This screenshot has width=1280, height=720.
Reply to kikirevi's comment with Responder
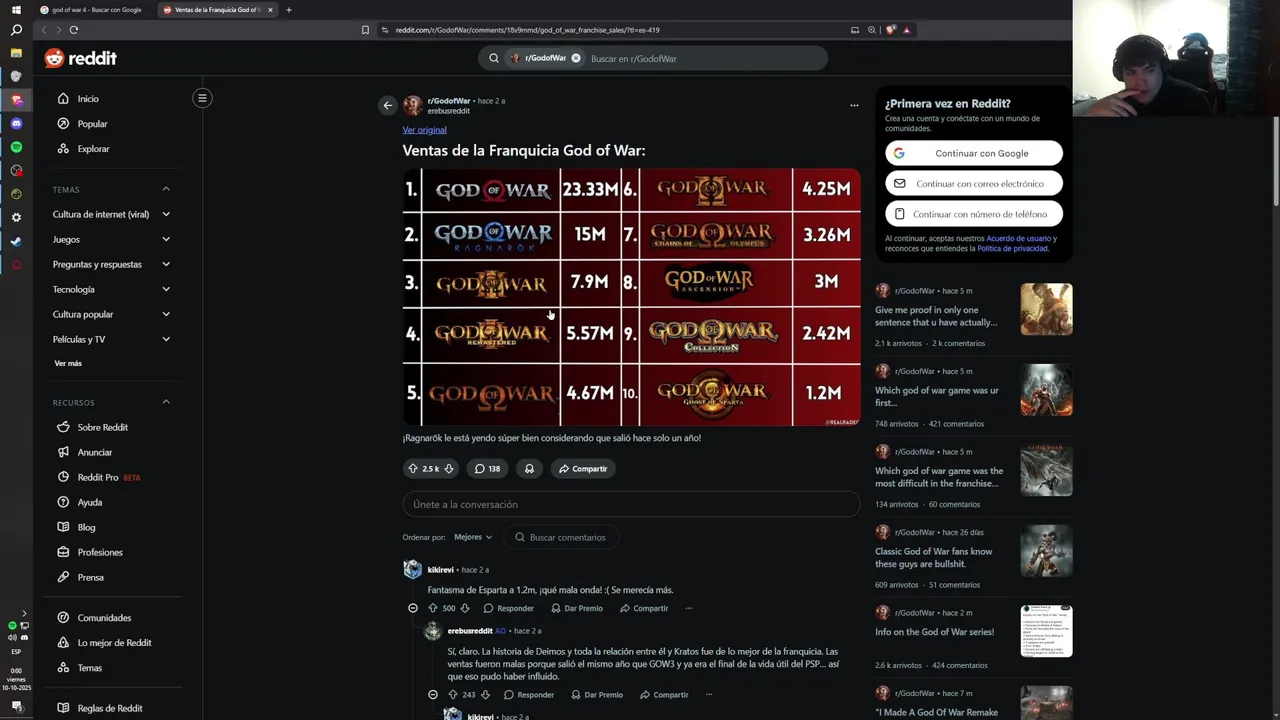pos(508,608)
